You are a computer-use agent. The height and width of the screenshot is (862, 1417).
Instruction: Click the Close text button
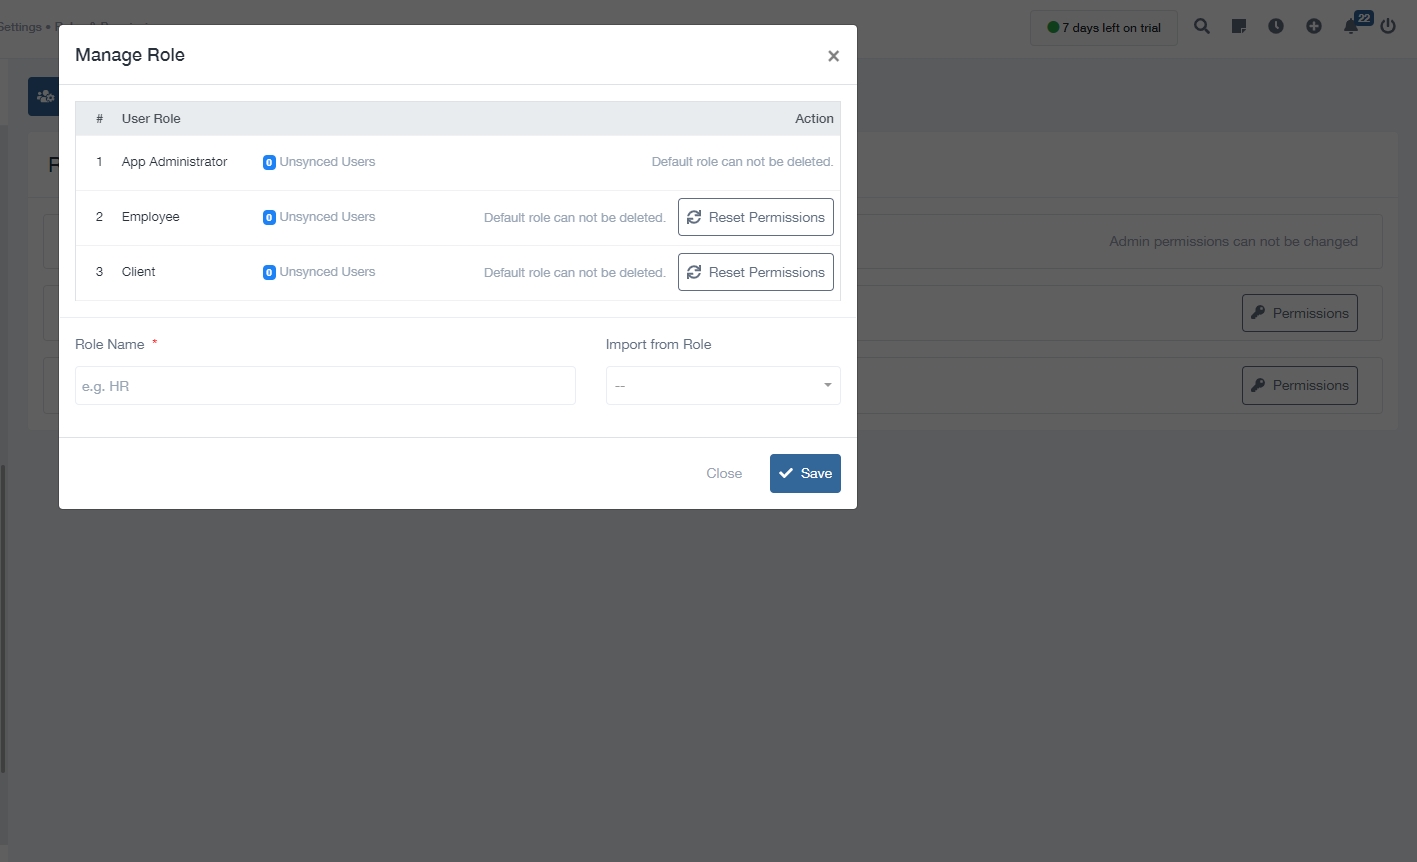724,474
